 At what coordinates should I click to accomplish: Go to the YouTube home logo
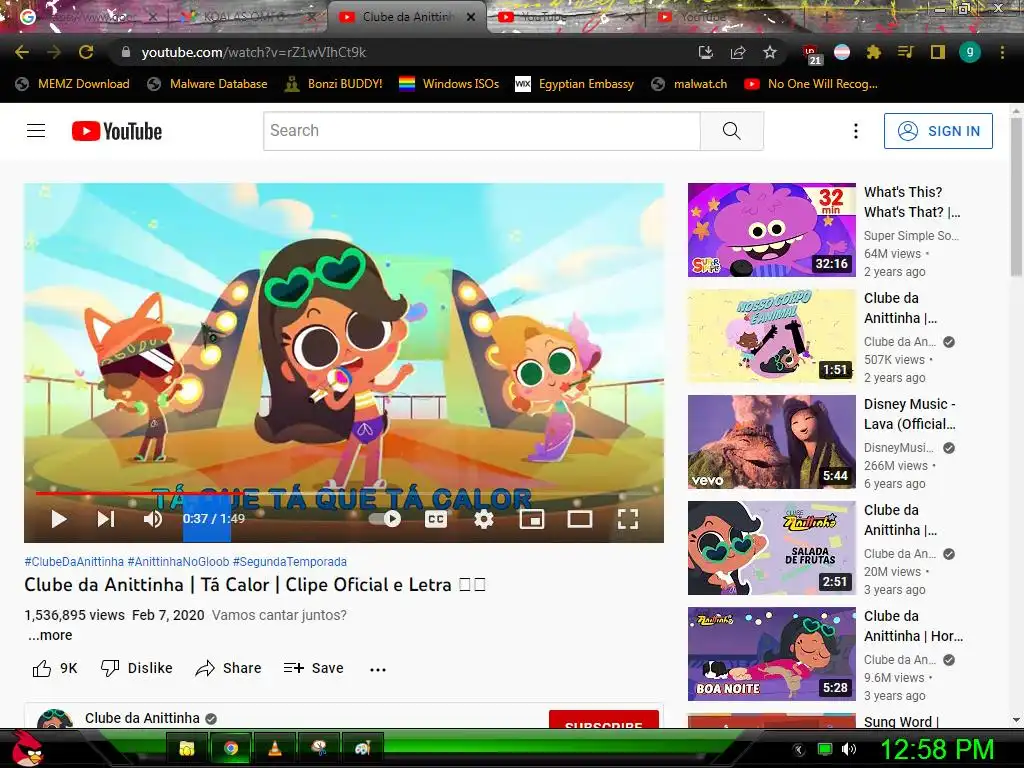point(117,131)
